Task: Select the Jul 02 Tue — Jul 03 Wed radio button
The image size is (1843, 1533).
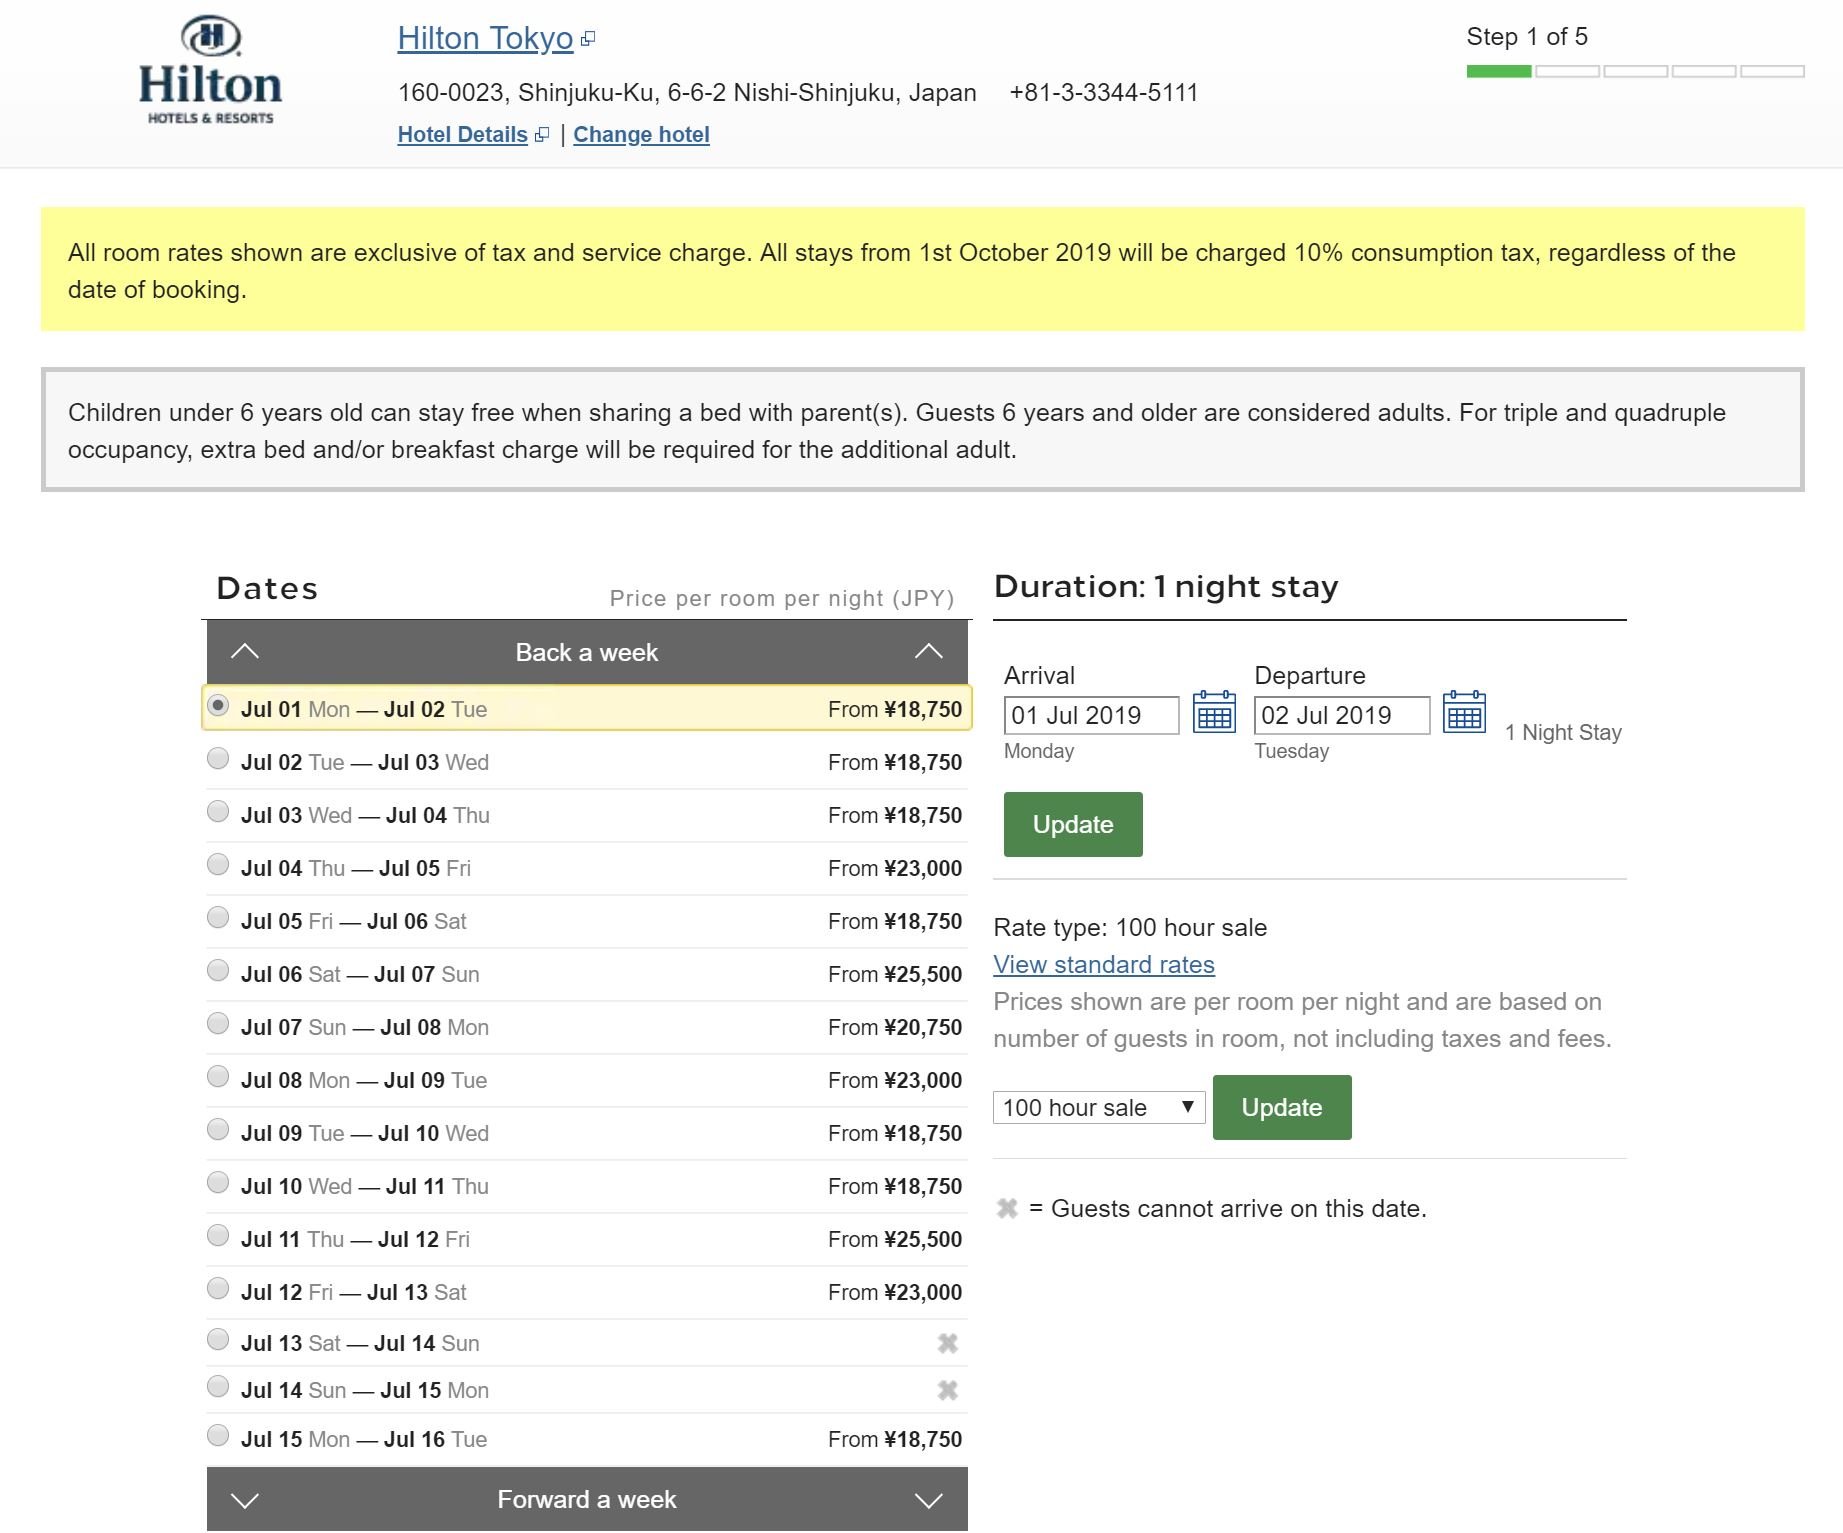Action: pos(218,758)
